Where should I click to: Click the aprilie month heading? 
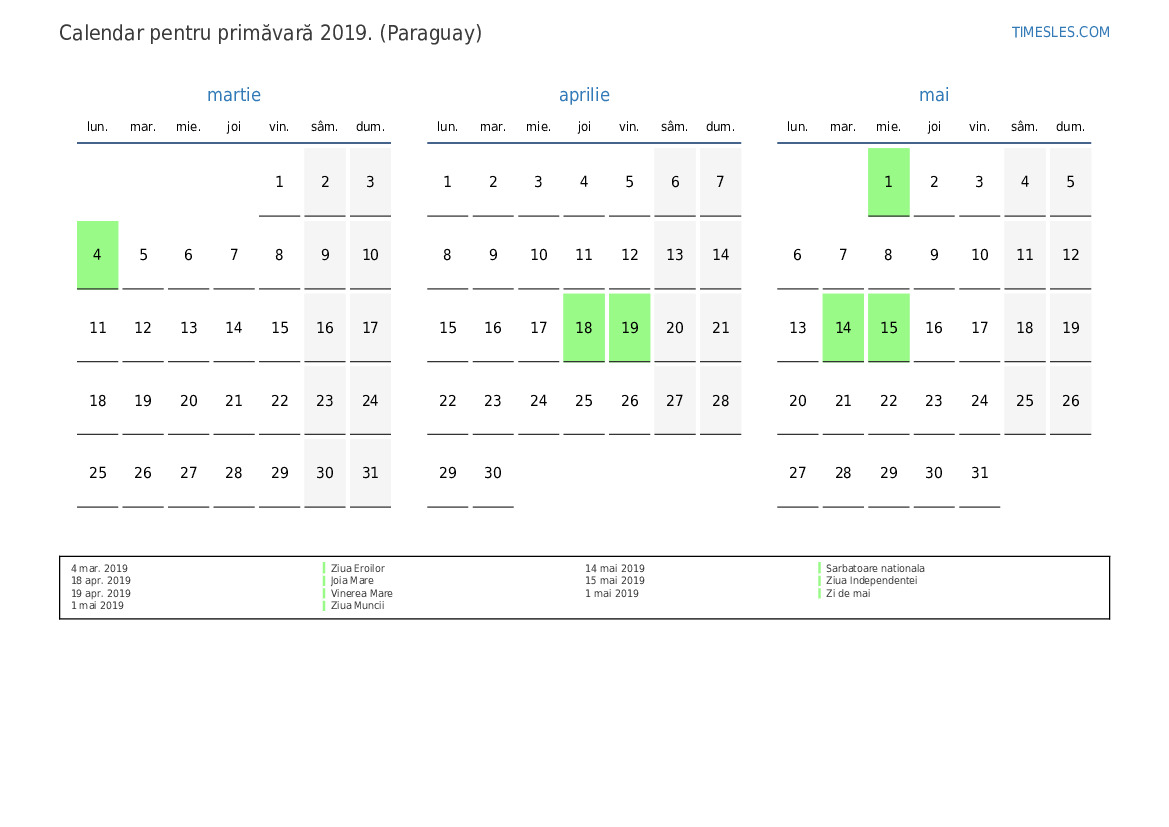coord(584,95)
